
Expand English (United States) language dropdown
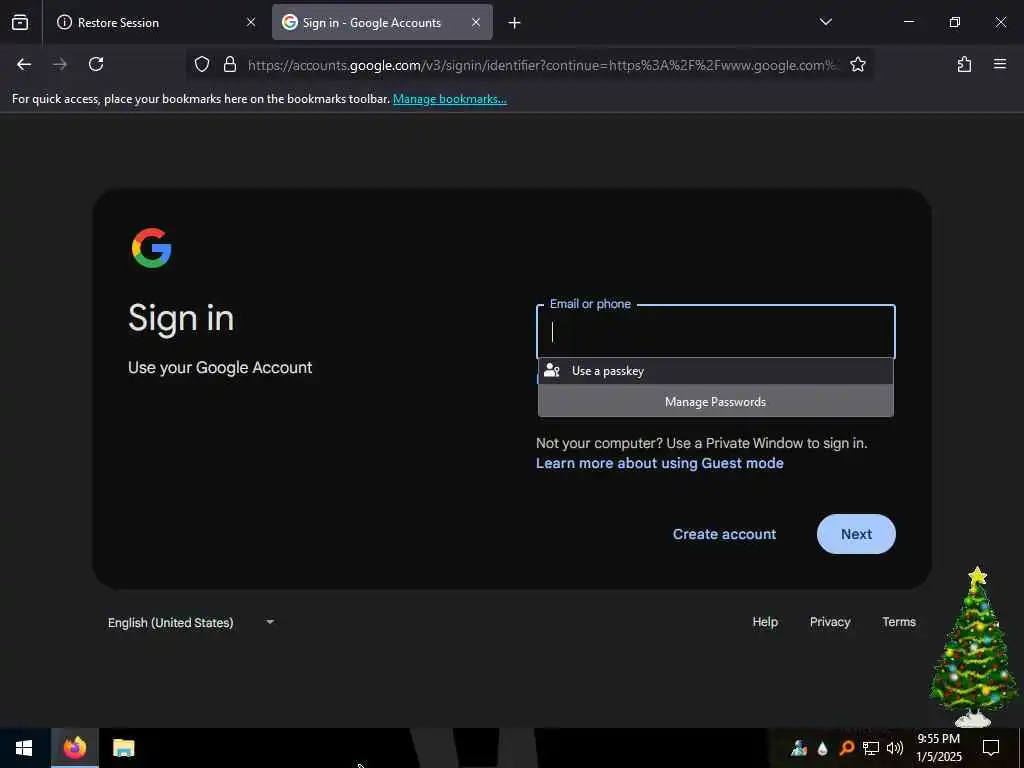tap(191, 622)
